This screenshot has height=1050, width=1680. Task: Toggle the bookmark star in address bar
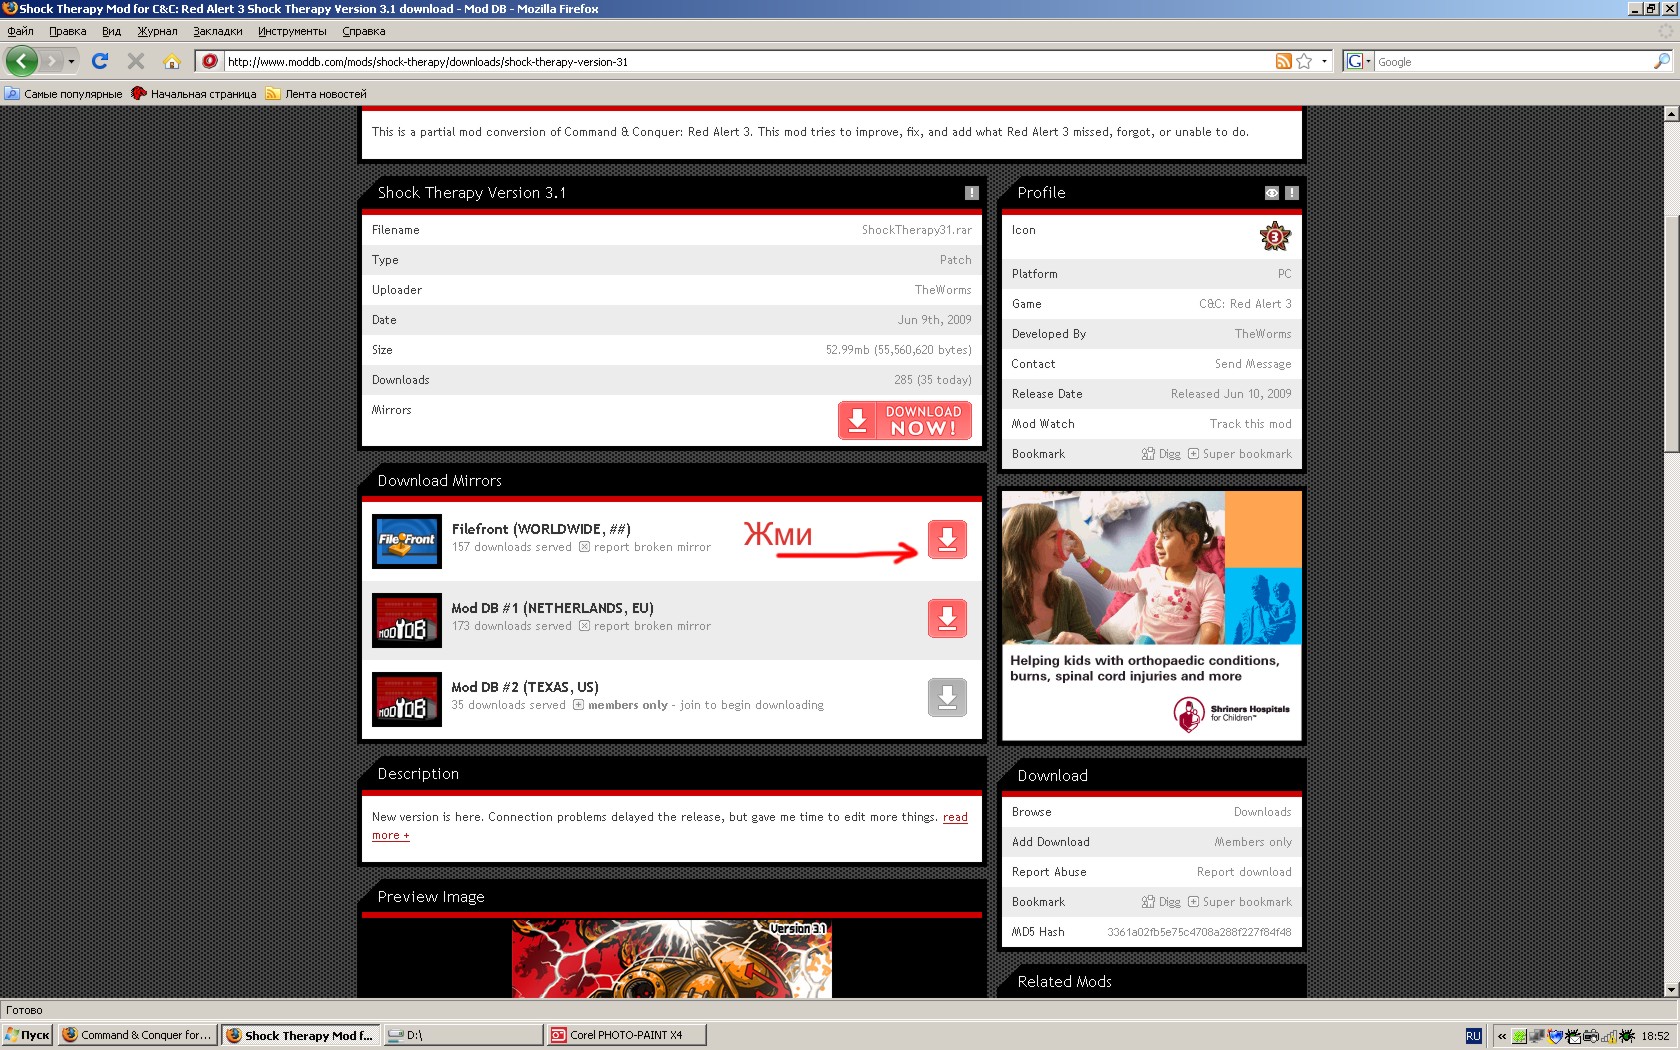(1304, 61)
